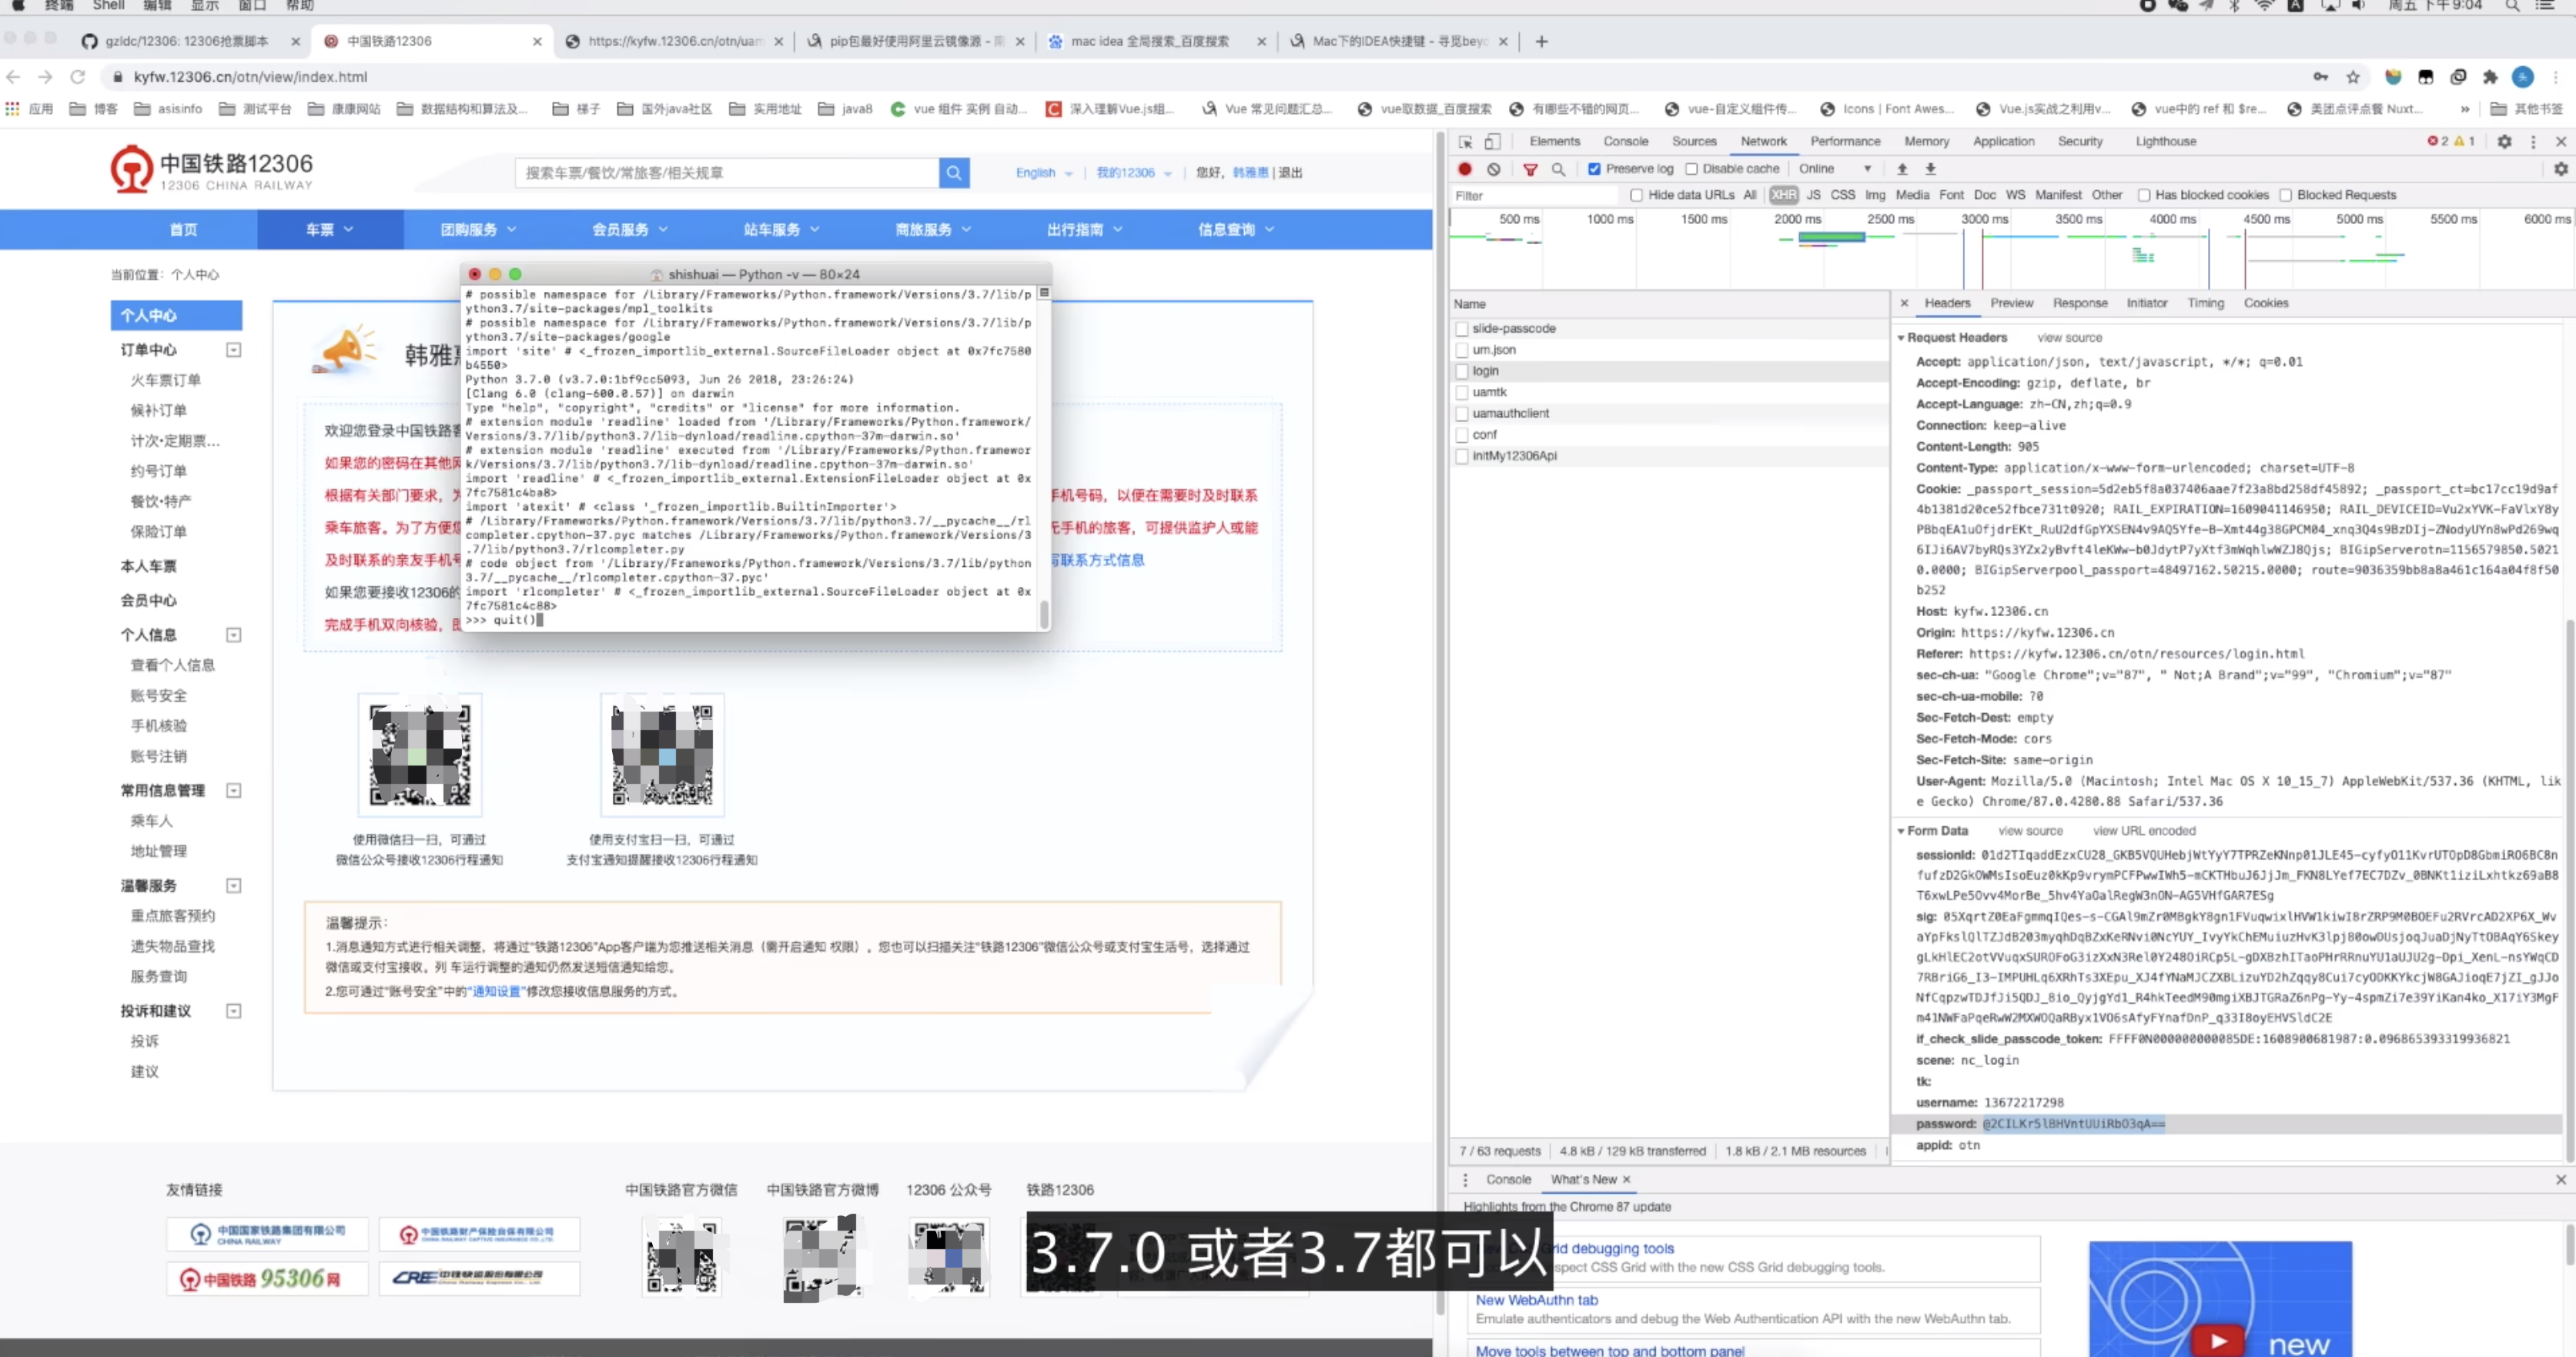2576x1357 pixels.
Task: Tick the checkbox beside uamtk request
Action: tap(1462, 392)
